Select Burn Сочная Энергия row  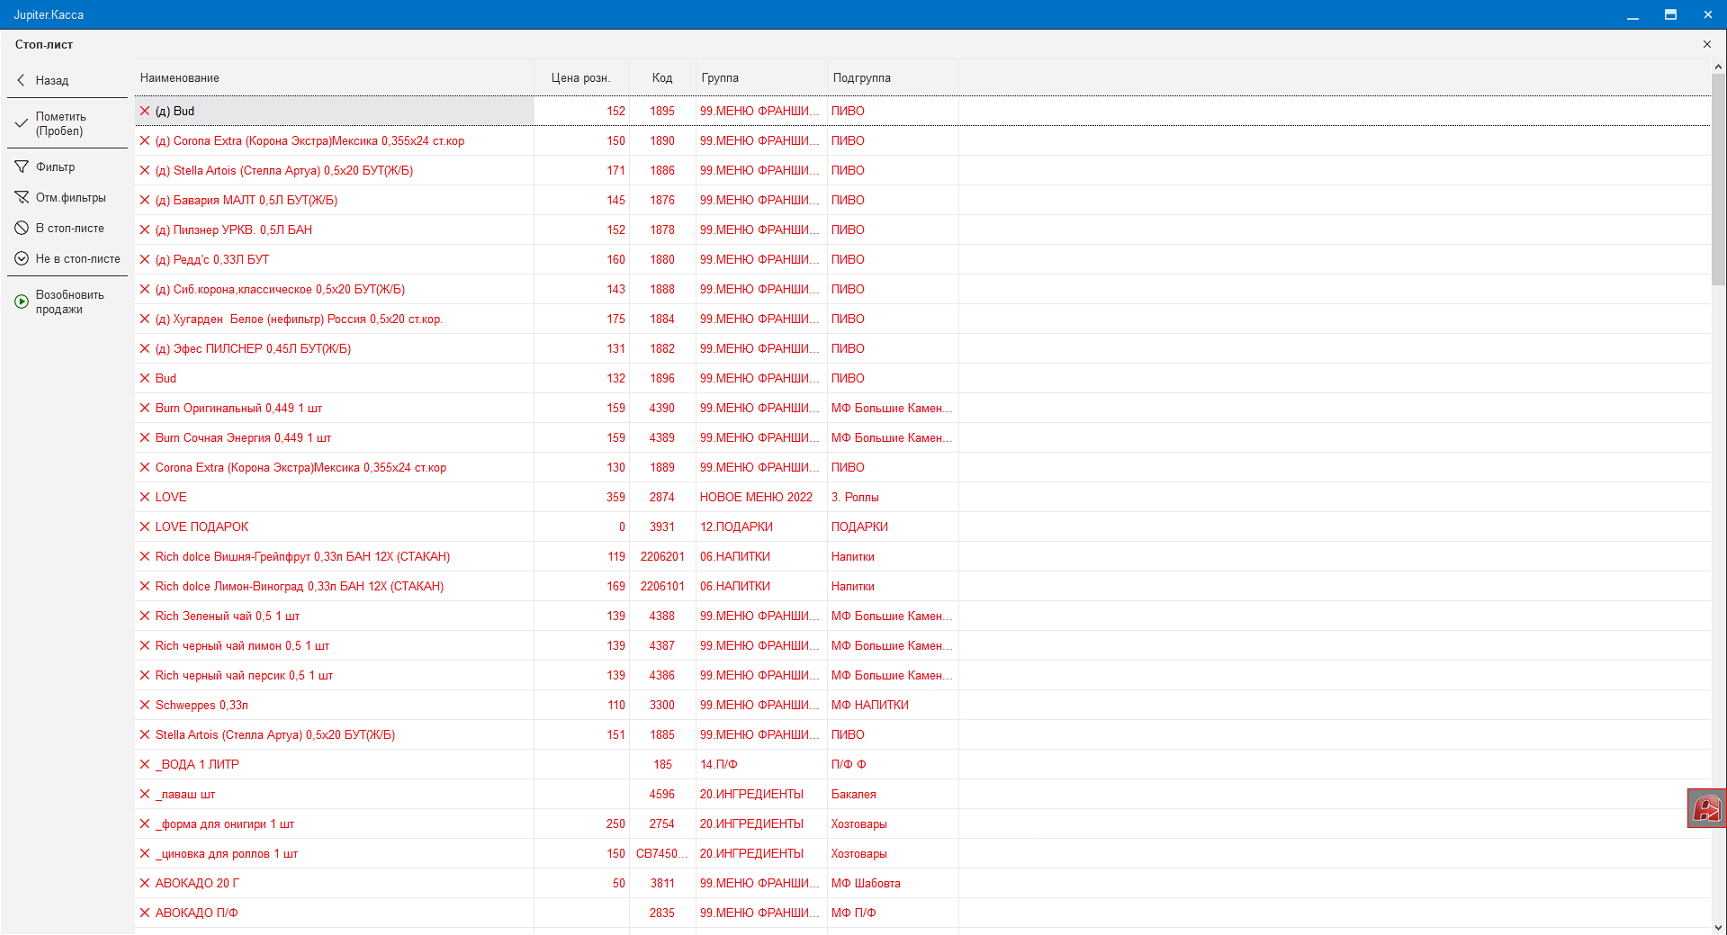click(922, 438)
